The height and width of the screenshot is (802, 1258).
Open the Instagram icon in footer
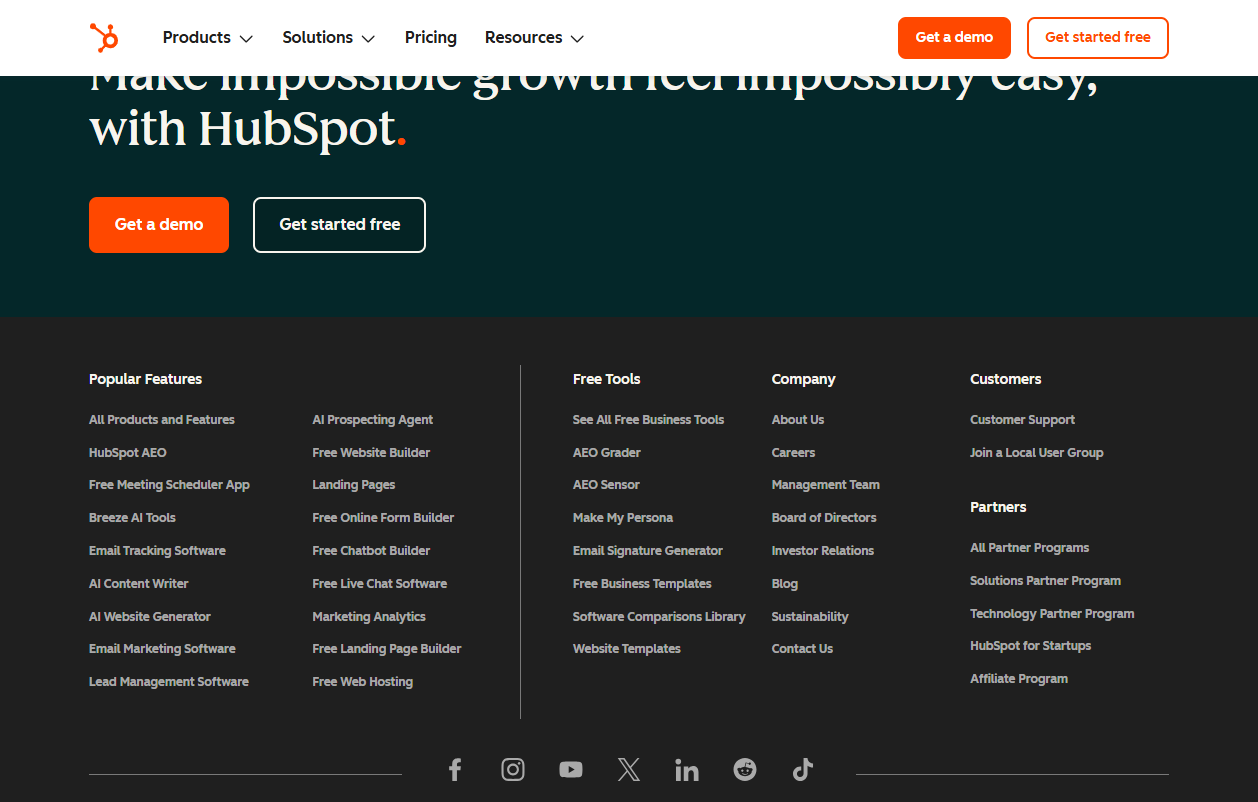(x=513, y=769)
